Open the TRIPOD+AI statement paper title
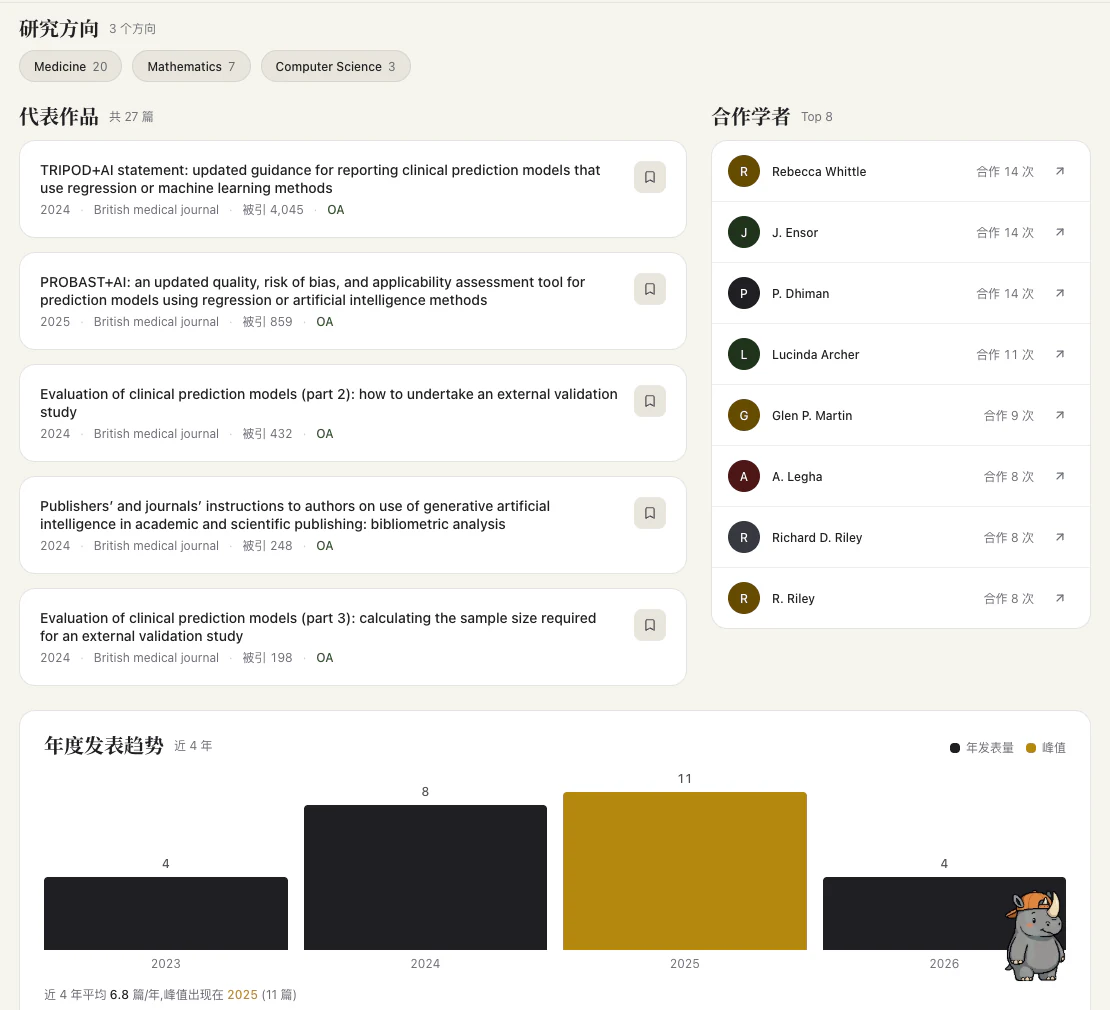Screen dimensions: 1110x1010 pos(320,179)
